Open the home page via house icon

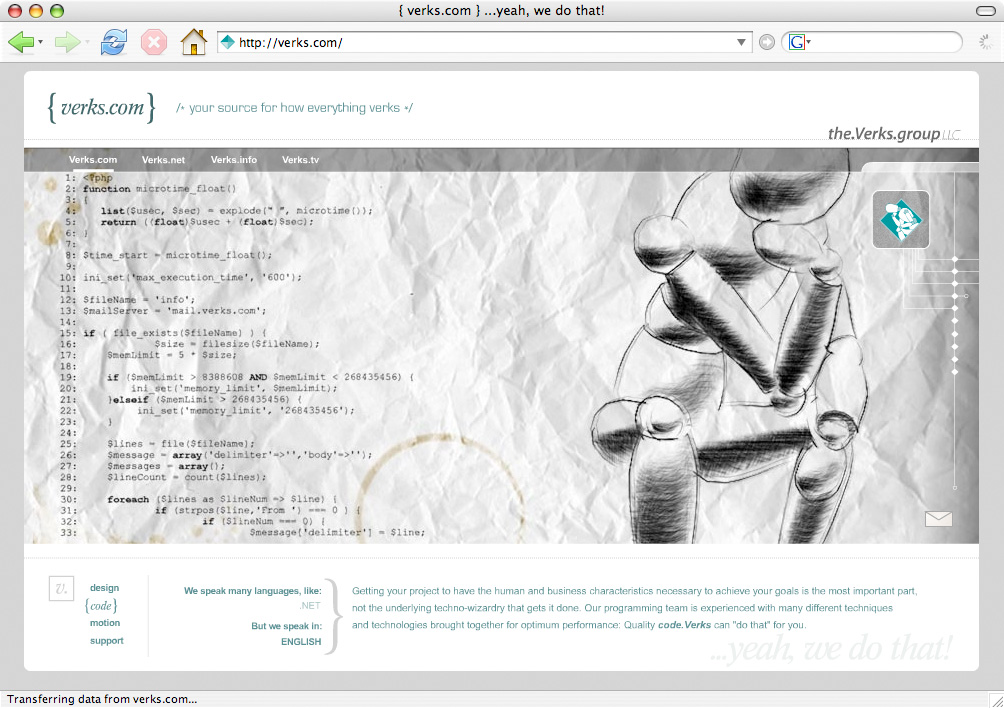(x=193, y=42)
